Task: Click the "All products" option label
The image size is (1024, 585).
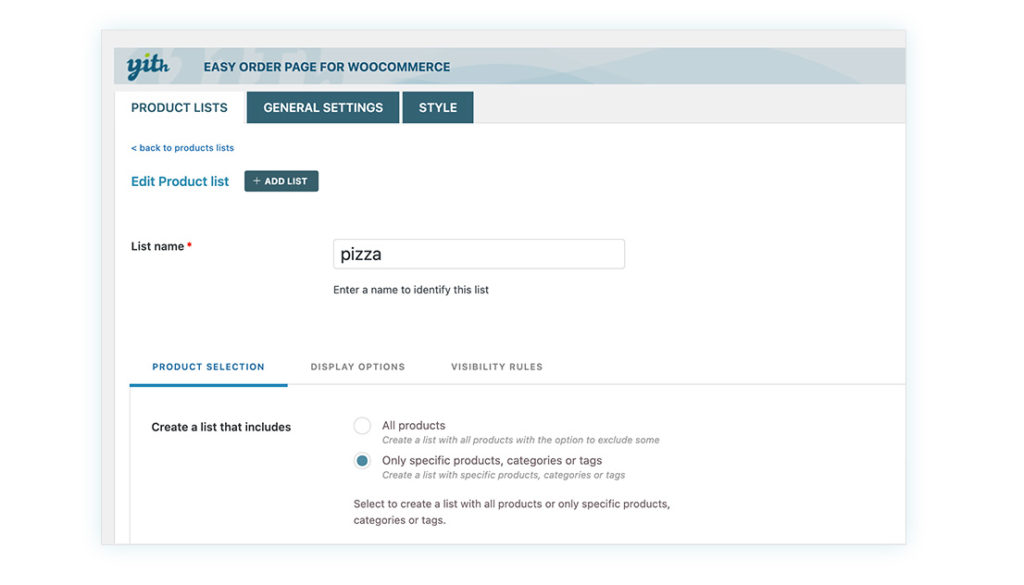Action: click(413, 425)
